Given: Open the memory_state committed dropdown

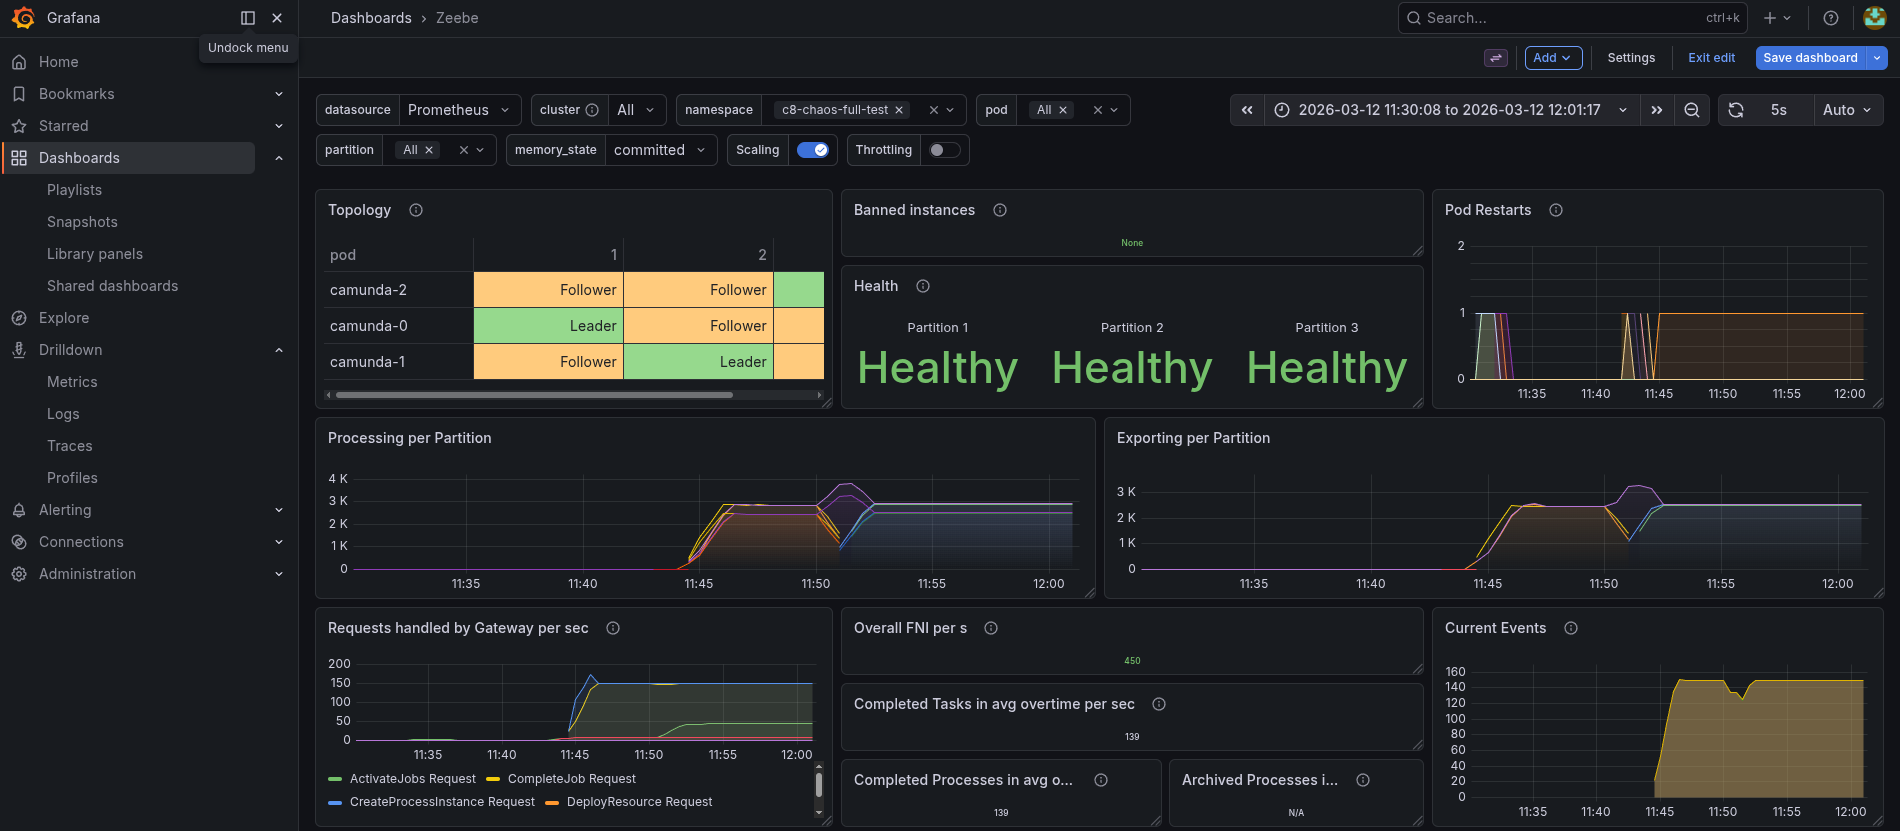Looking at the screenshot, I should coord(660,150).
